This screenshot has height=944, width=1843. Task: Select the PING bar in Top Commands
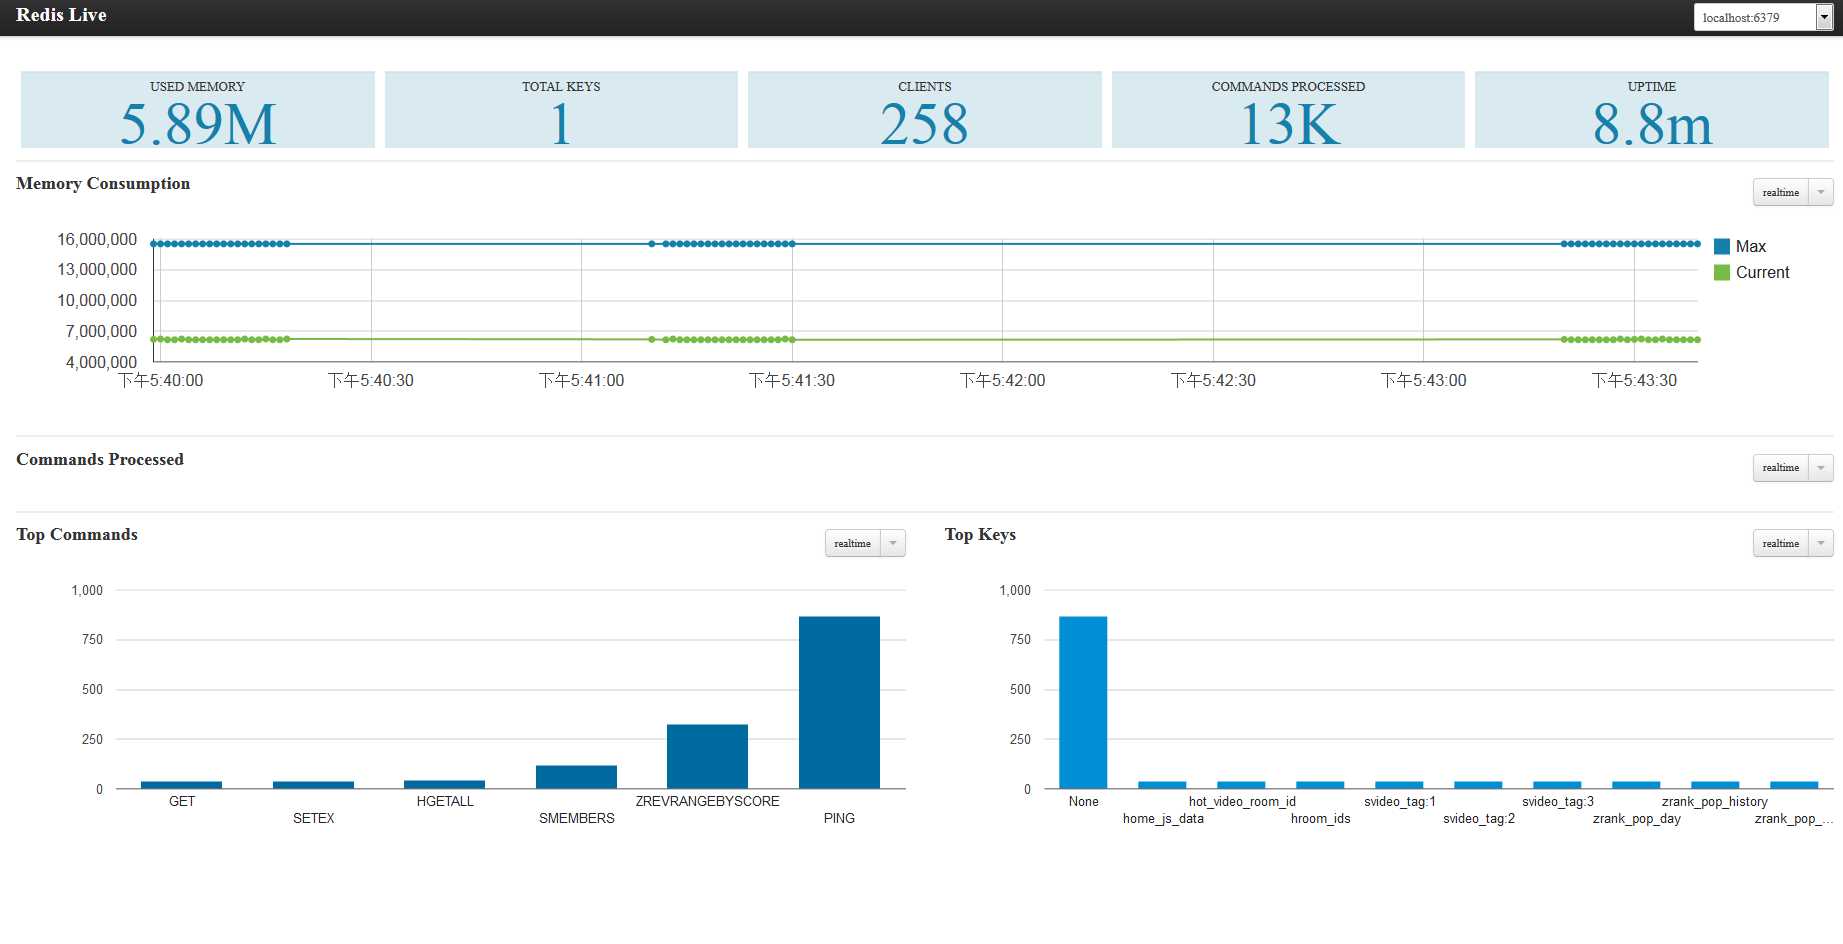[839, 702]
